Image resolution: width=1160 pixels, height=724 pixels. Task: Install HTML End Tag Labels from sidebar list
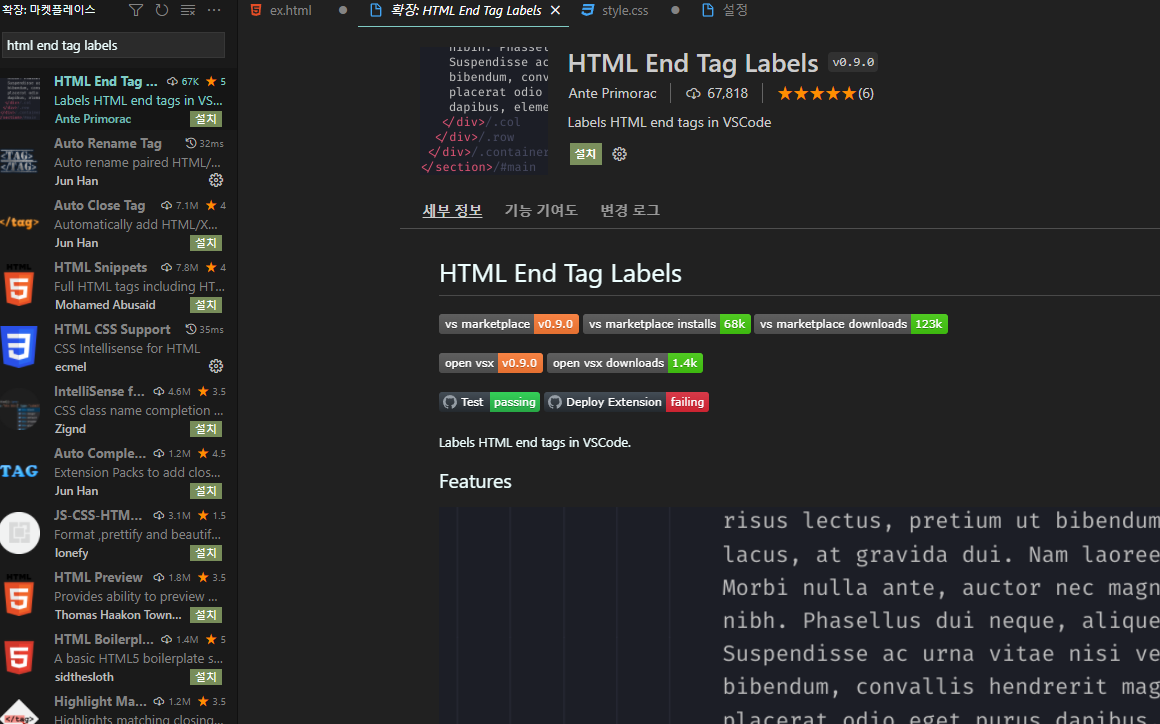pyautogui.click(x=206, y=118)
